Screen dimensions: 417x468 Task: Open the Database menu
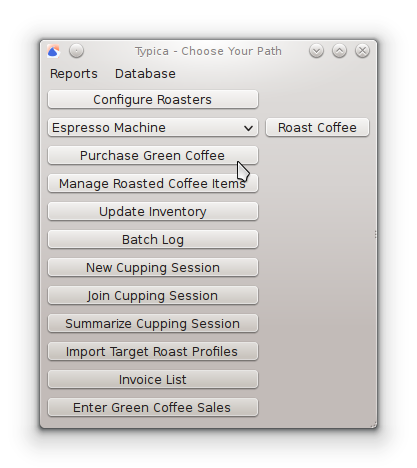click(x=145, y=74)
